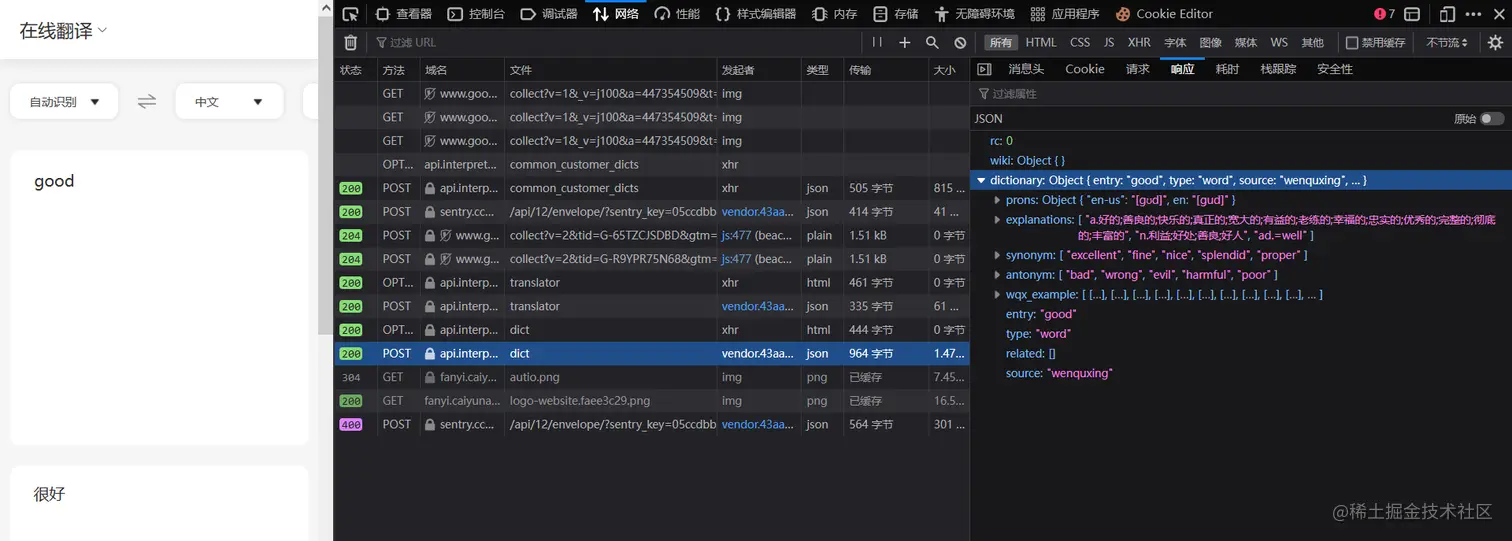Filter requests by 所有
This screenshot has height=541, width=1512.
tap(1000, 42)
